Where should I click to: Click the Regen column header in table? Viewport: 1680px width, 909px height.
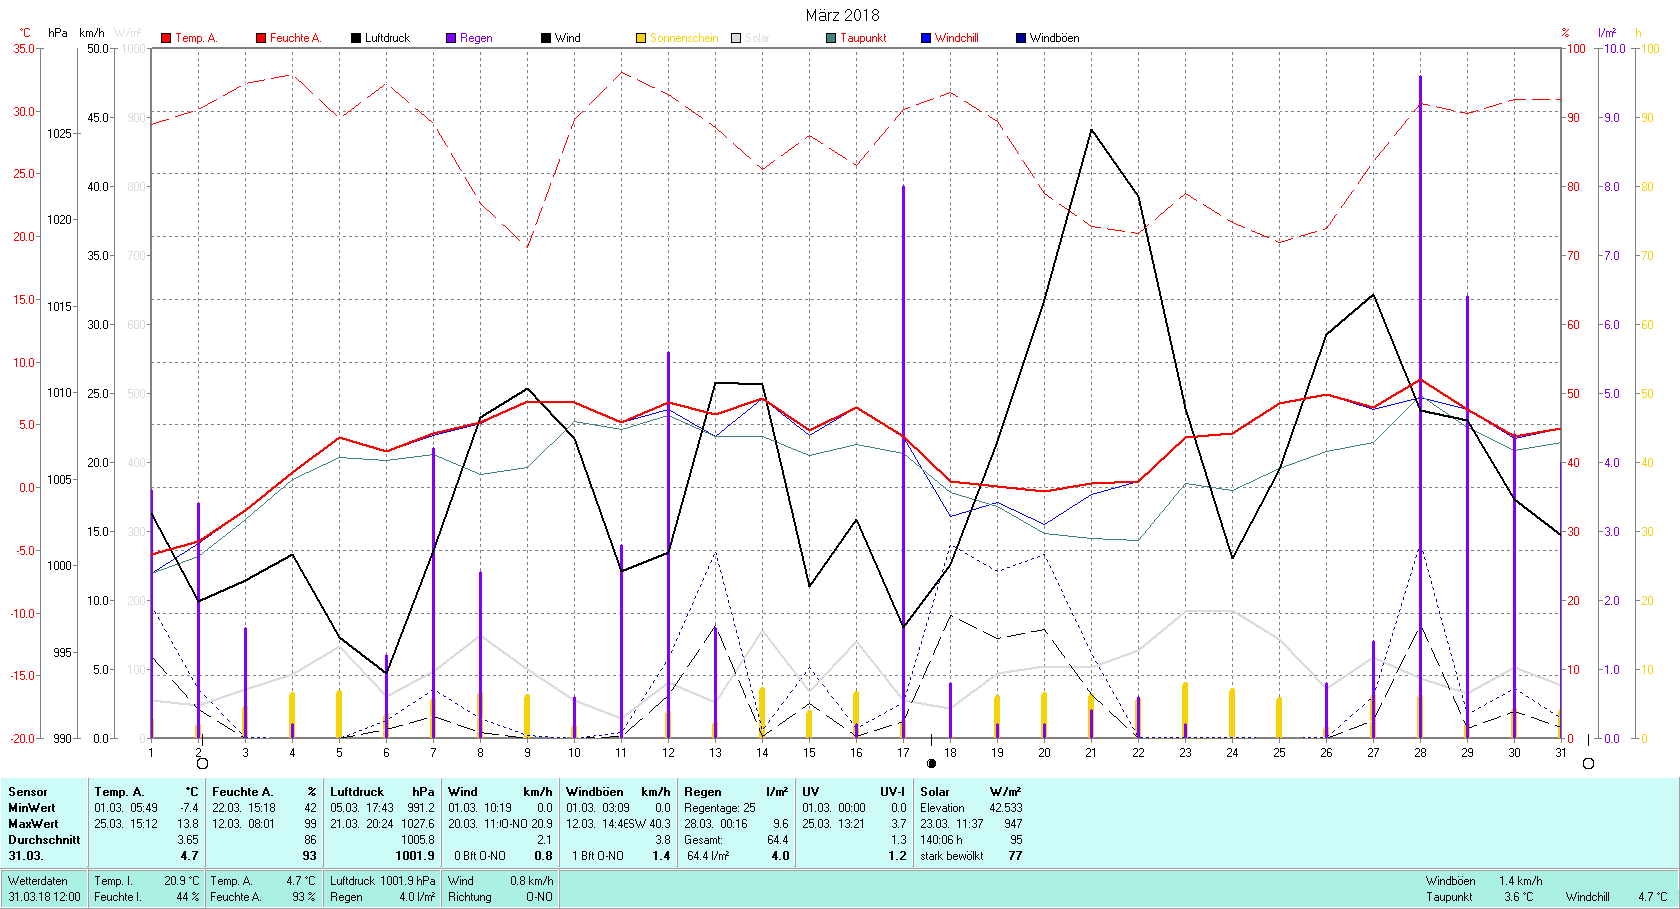point(703,792)
